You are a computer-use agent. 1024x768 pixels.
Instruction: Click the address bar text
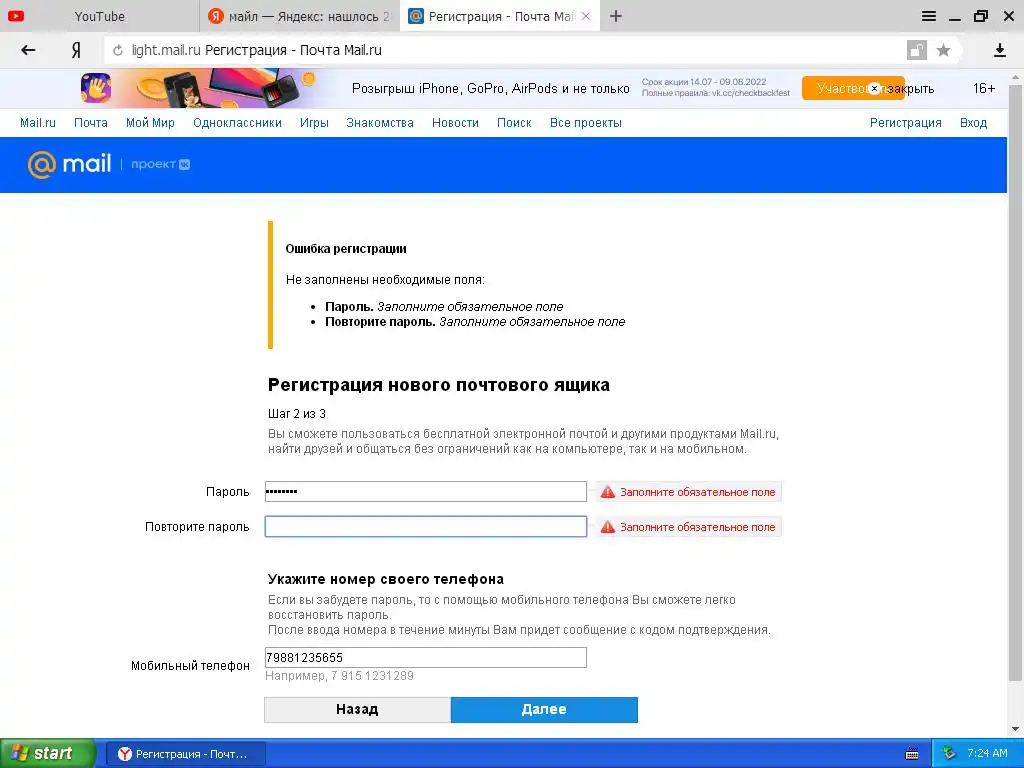click(x=257, y=50)
